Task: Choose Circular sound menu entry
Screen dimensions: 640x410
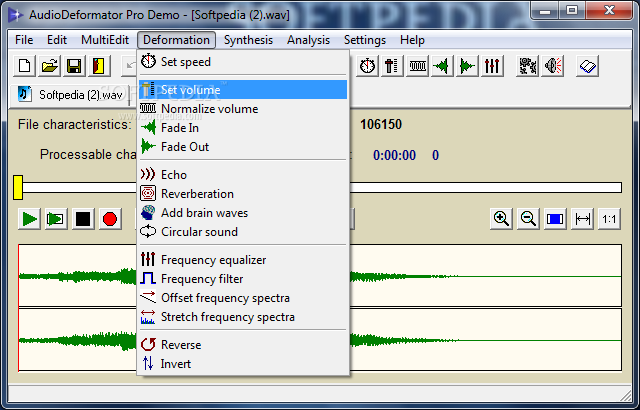Action: (x=243, y=232)
